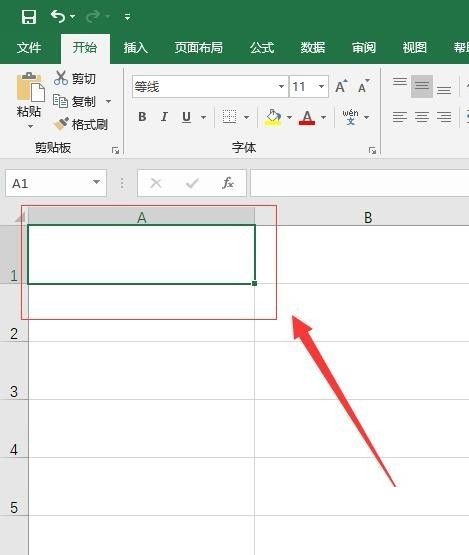469x555 pixels.
Task: Toggle underline formatting
Action: 186,117
